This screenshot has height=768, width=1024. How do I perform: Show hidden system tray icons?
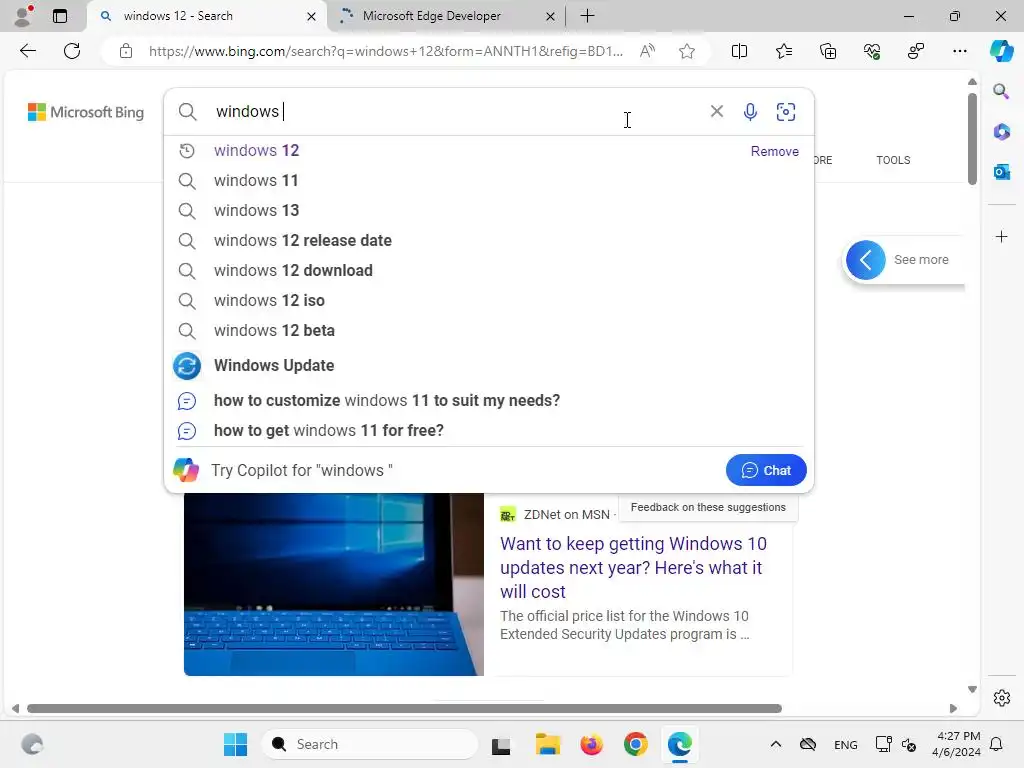775,744
